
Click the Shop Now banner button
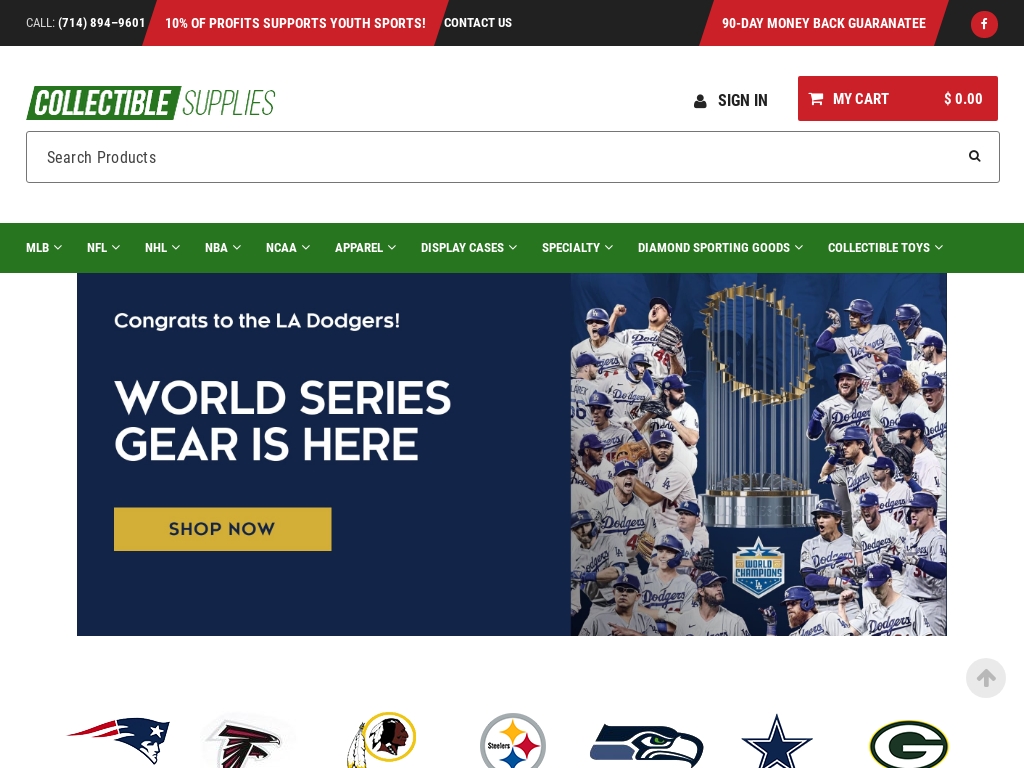click(x=223, y=529)
